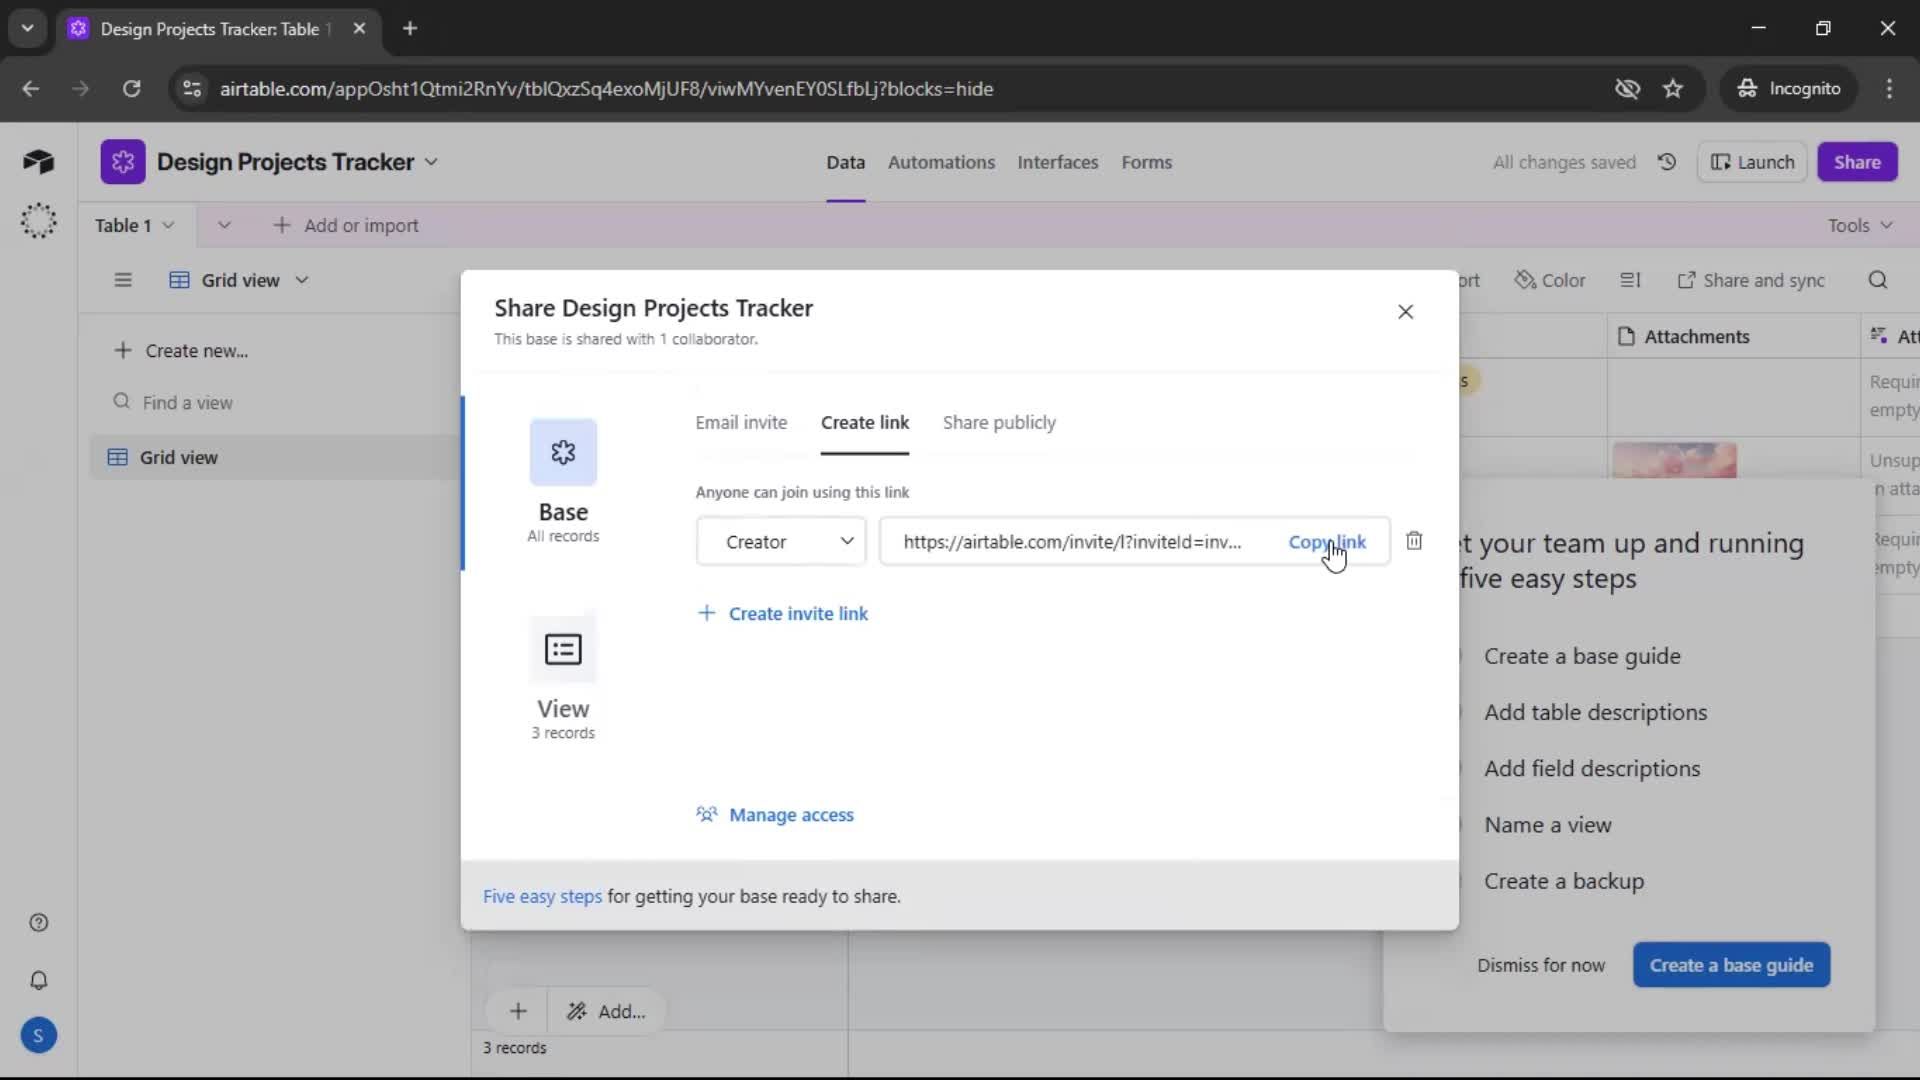Click the purple Share button
Screen dimensions: 1920x1080
pyautogui.click(x=1857, y=162)
